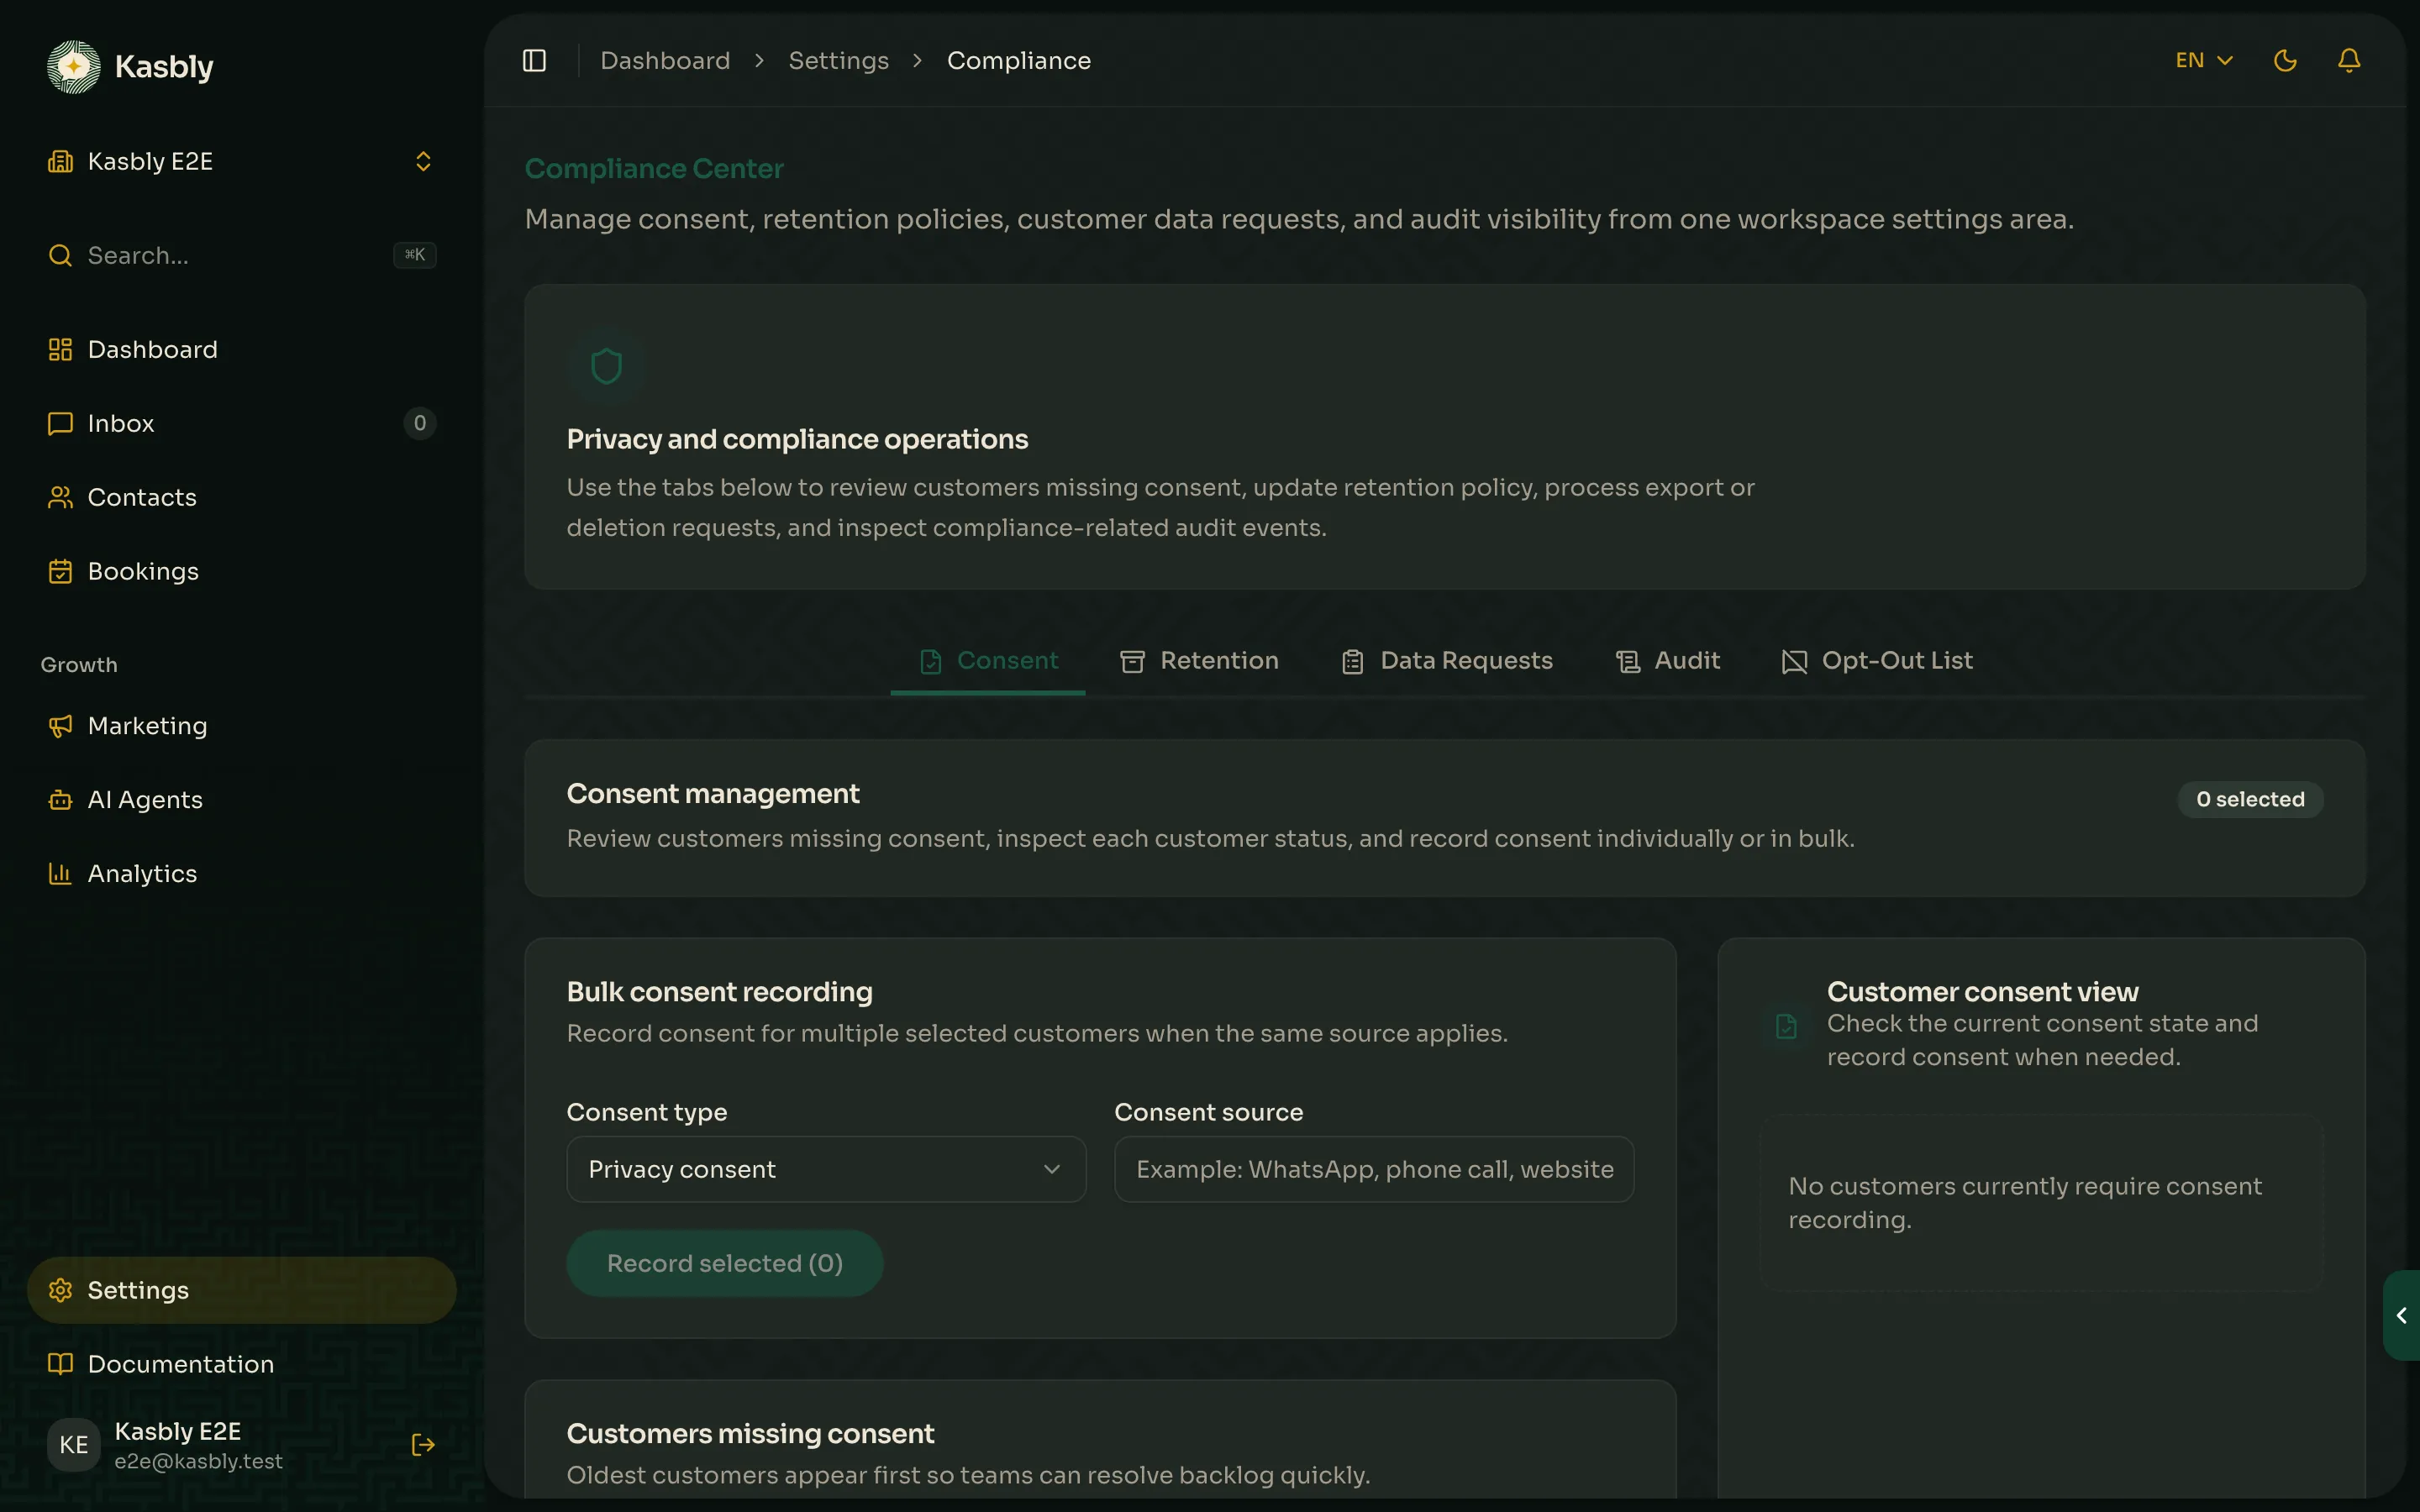Click the Bulk consent recording heading
The width and height of the screenshot is (2420, 1512).
coord(719,992)
